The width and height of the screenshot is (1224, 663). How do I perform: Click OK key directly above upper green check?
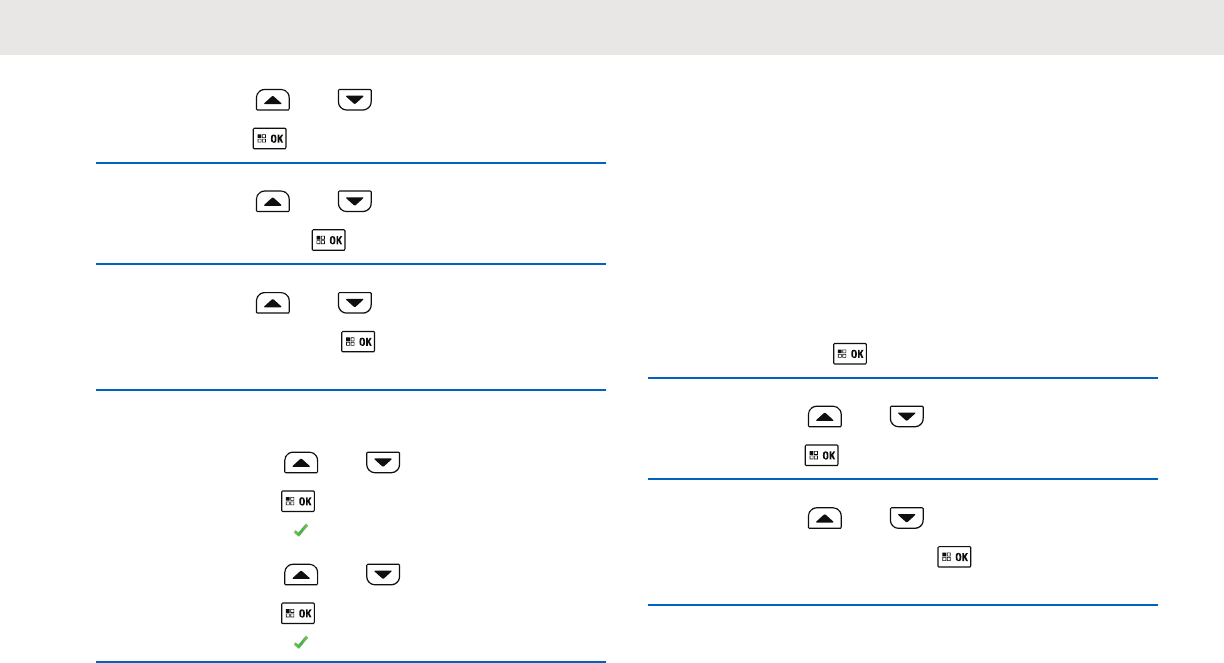tap(298, 501)
